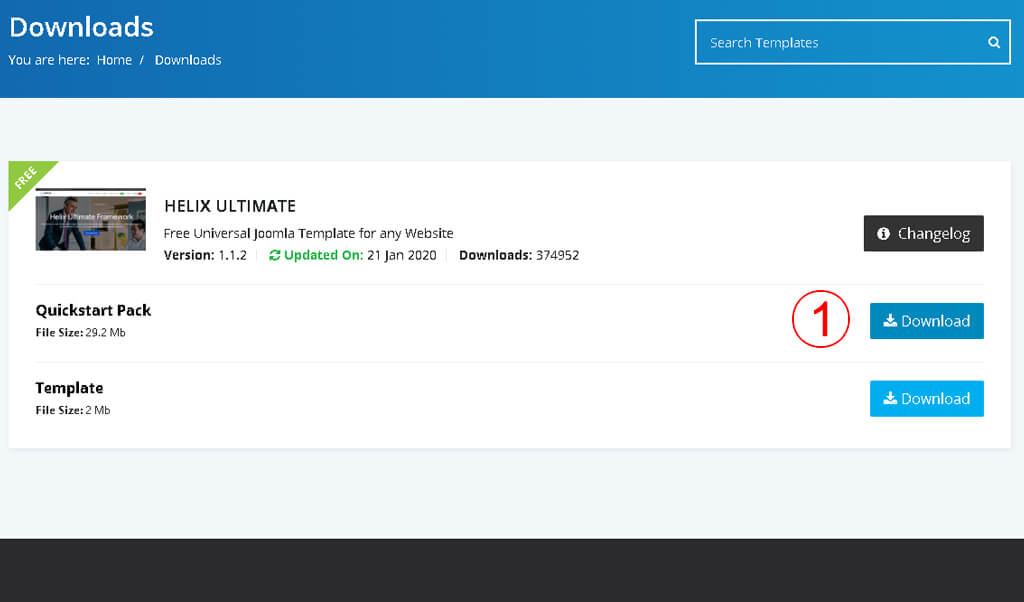This screenshot has width=1024, height=602.
Task: Click File Size: 29.2 Mb text
Action: pyautogui.click(x=80, y=332)
